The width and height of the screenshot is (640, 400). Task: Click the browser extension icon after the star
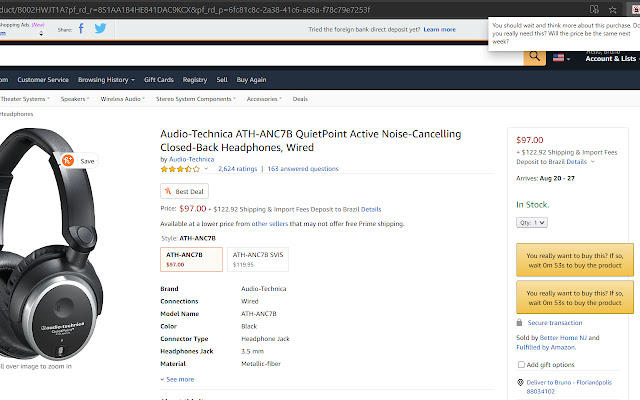[x=635, y=9]
